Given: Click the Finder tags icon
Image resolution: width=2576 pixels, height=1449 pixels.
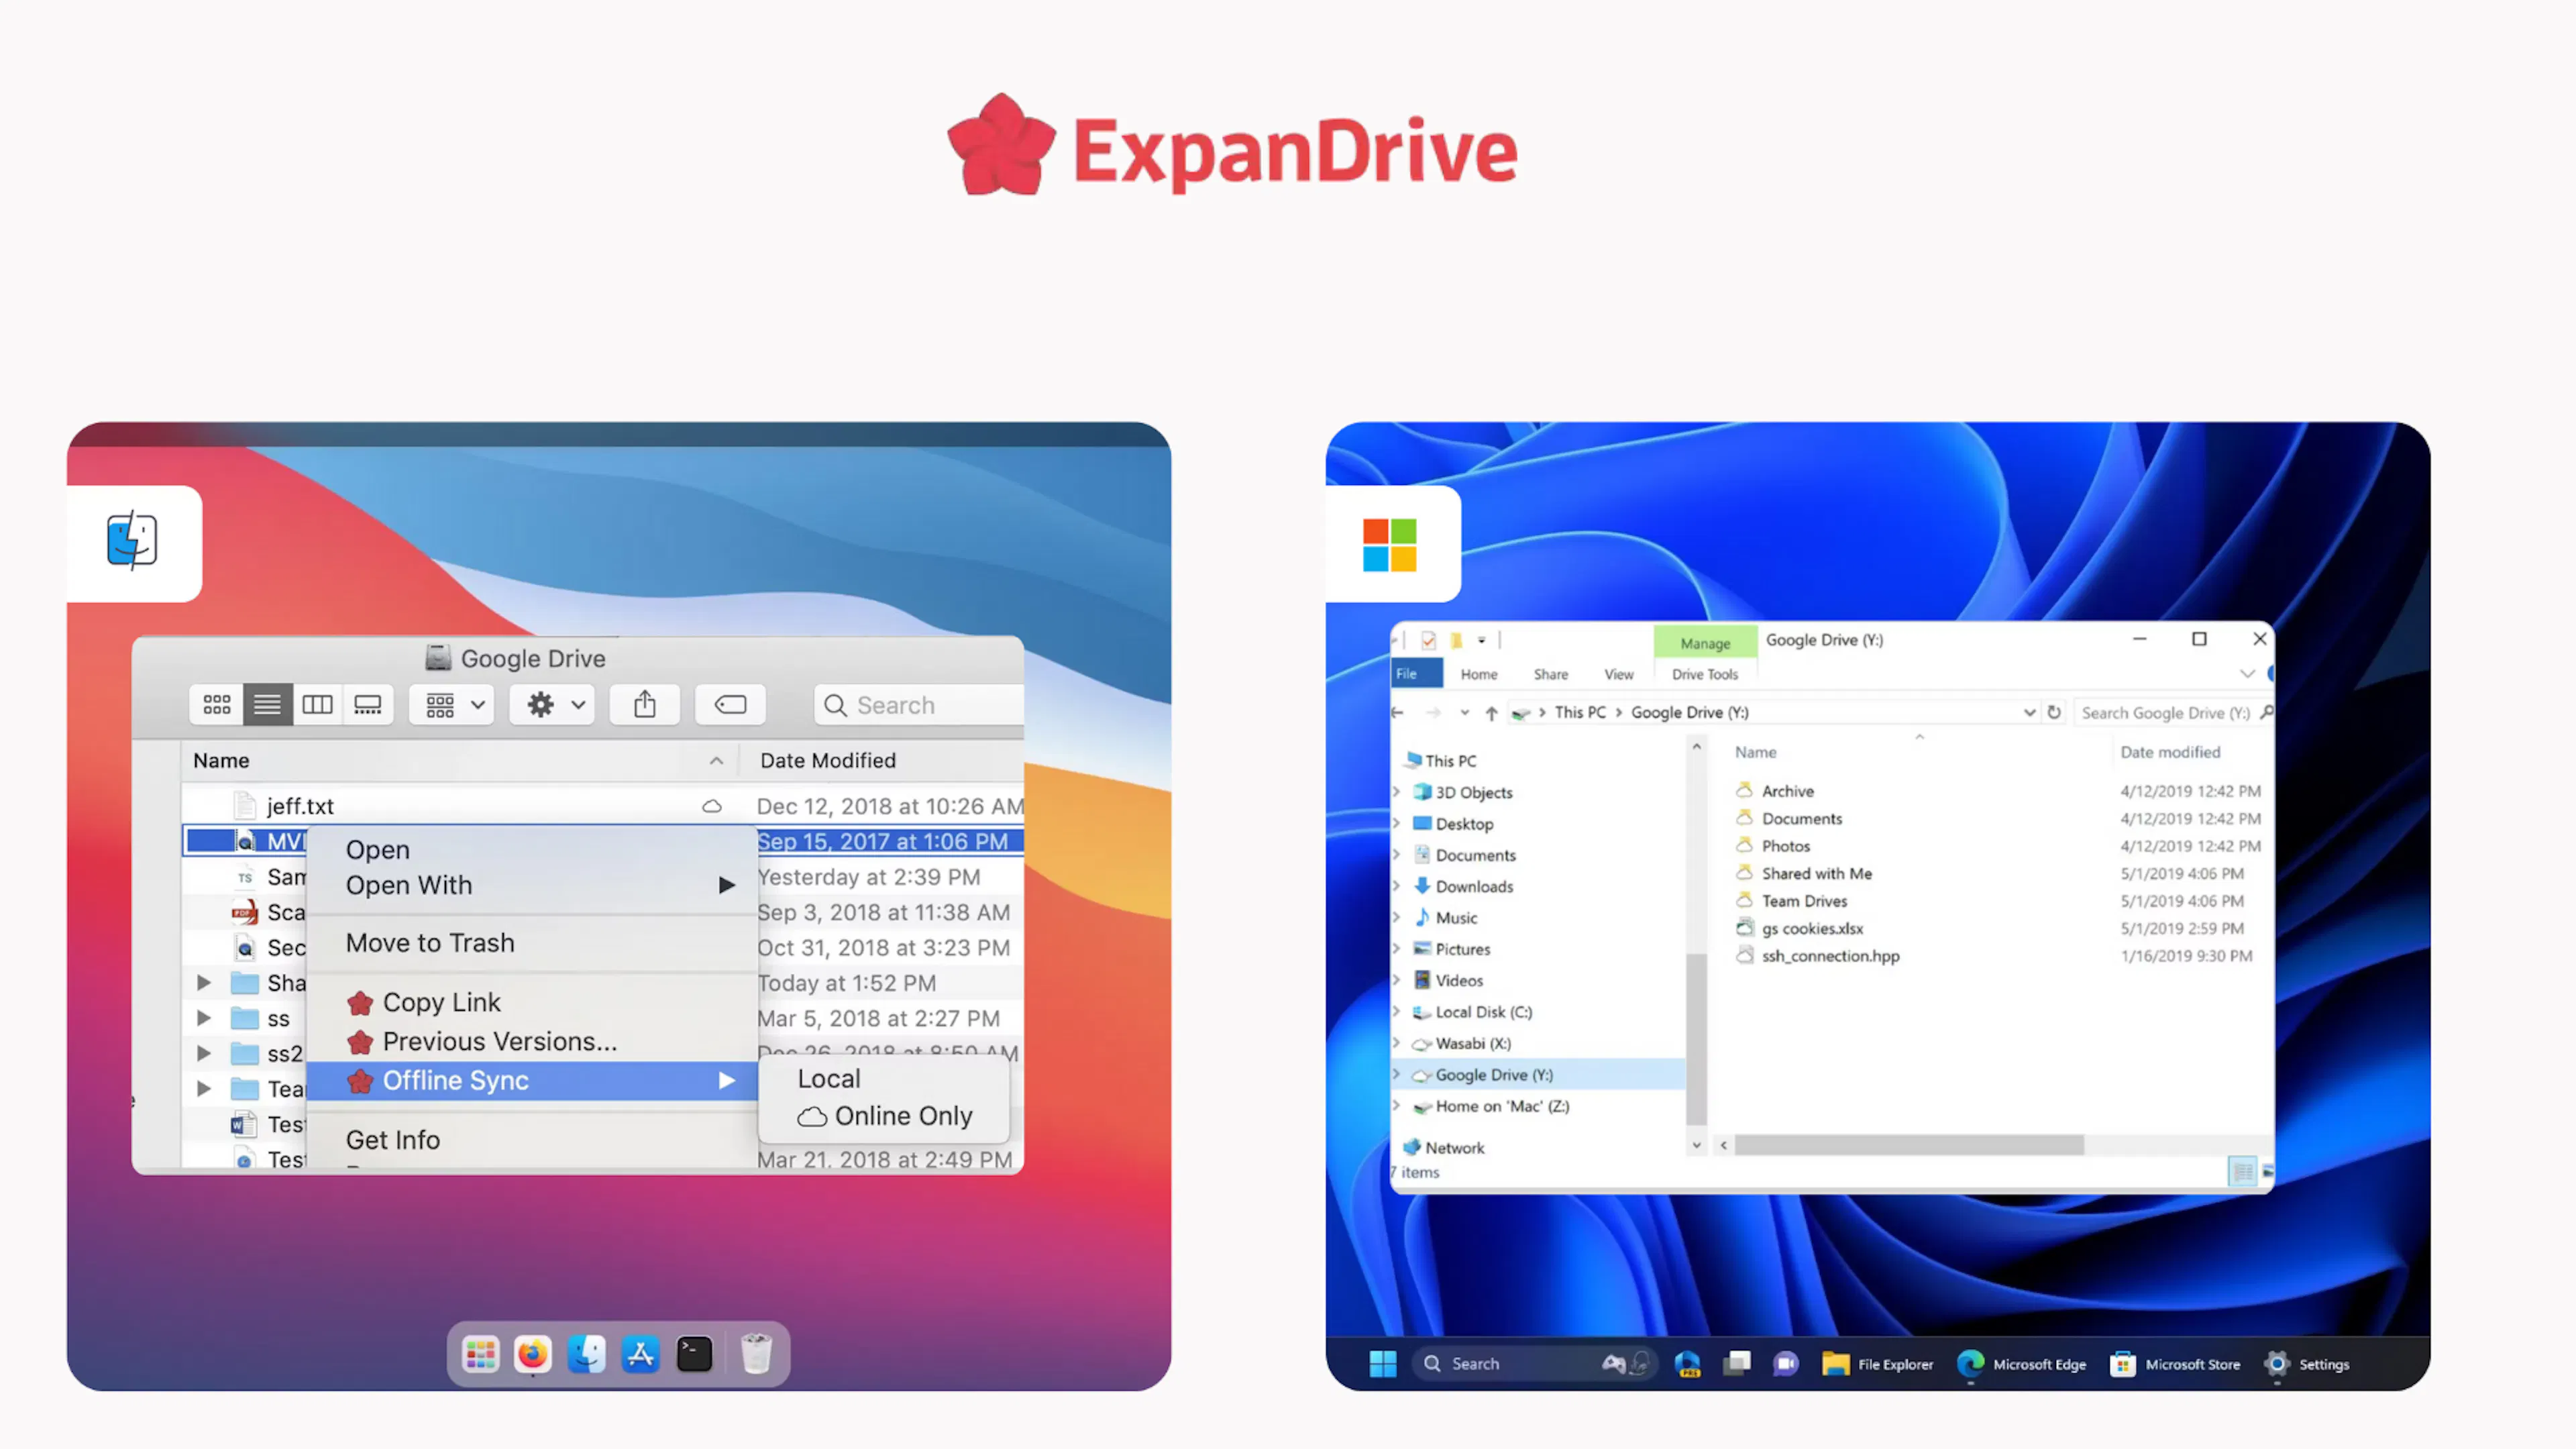Looking at the screenshot, I should [x=730, y=705].
